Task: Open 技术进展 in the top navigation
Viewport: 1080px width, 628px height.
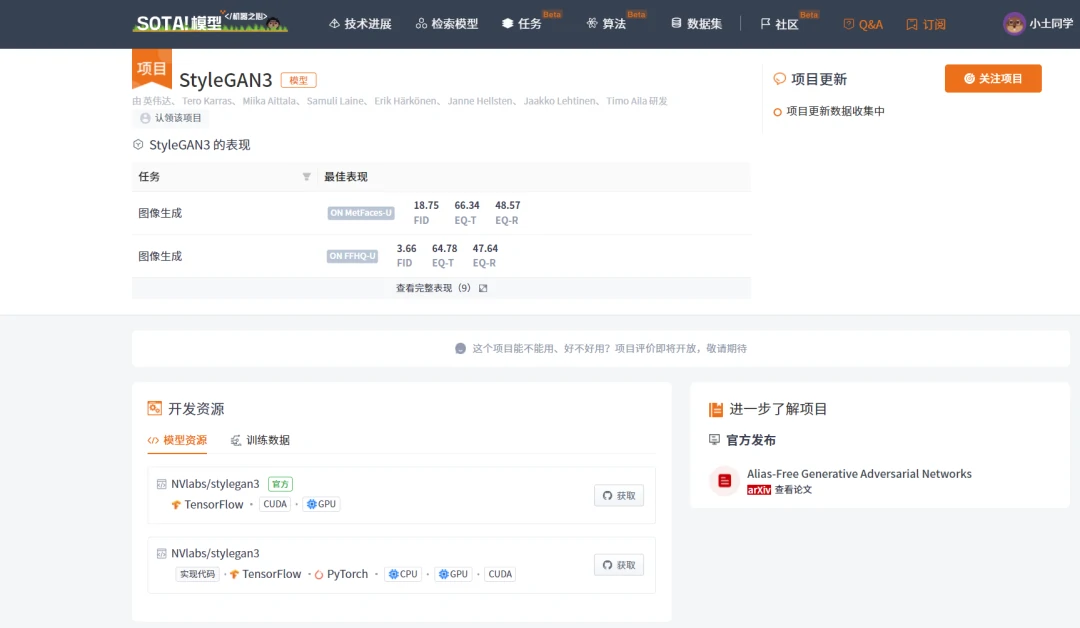Action: (x=360, y=24)
